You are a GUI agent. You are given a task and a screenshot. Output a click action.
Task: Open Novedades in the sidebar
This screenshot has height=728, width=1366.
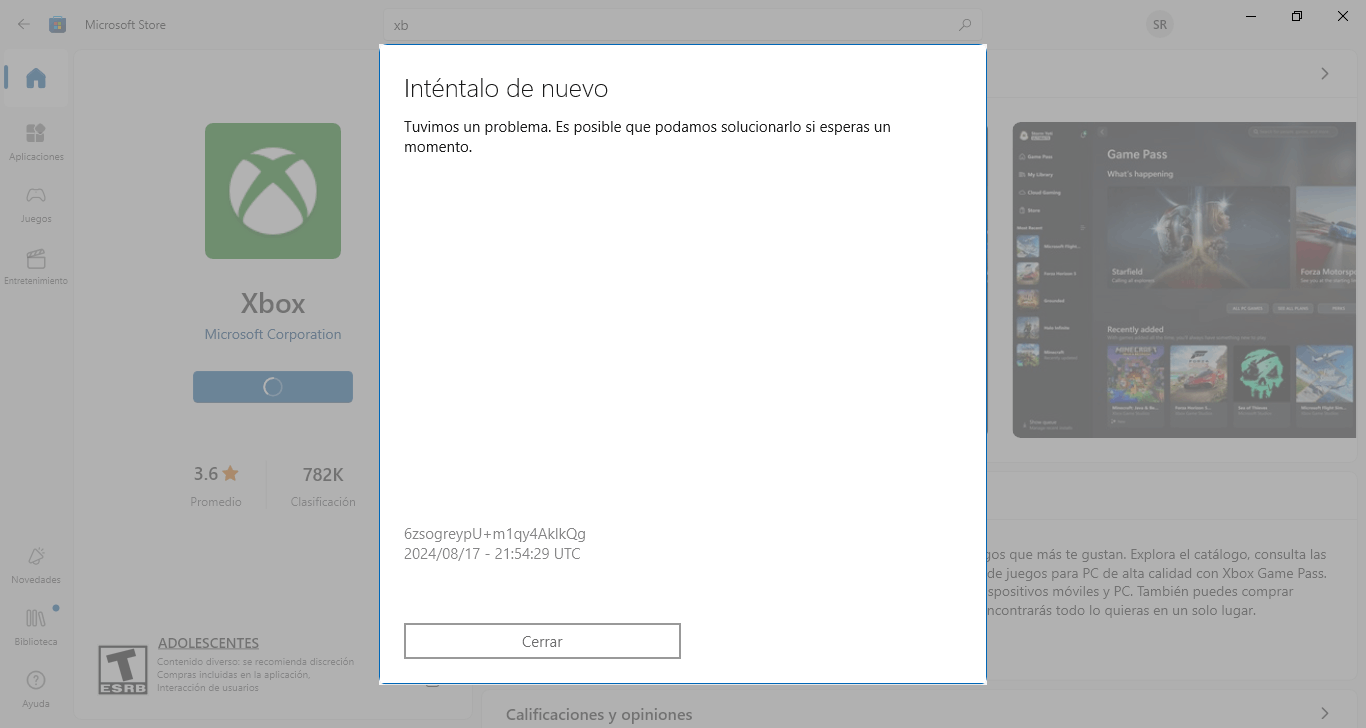(36, 565)
